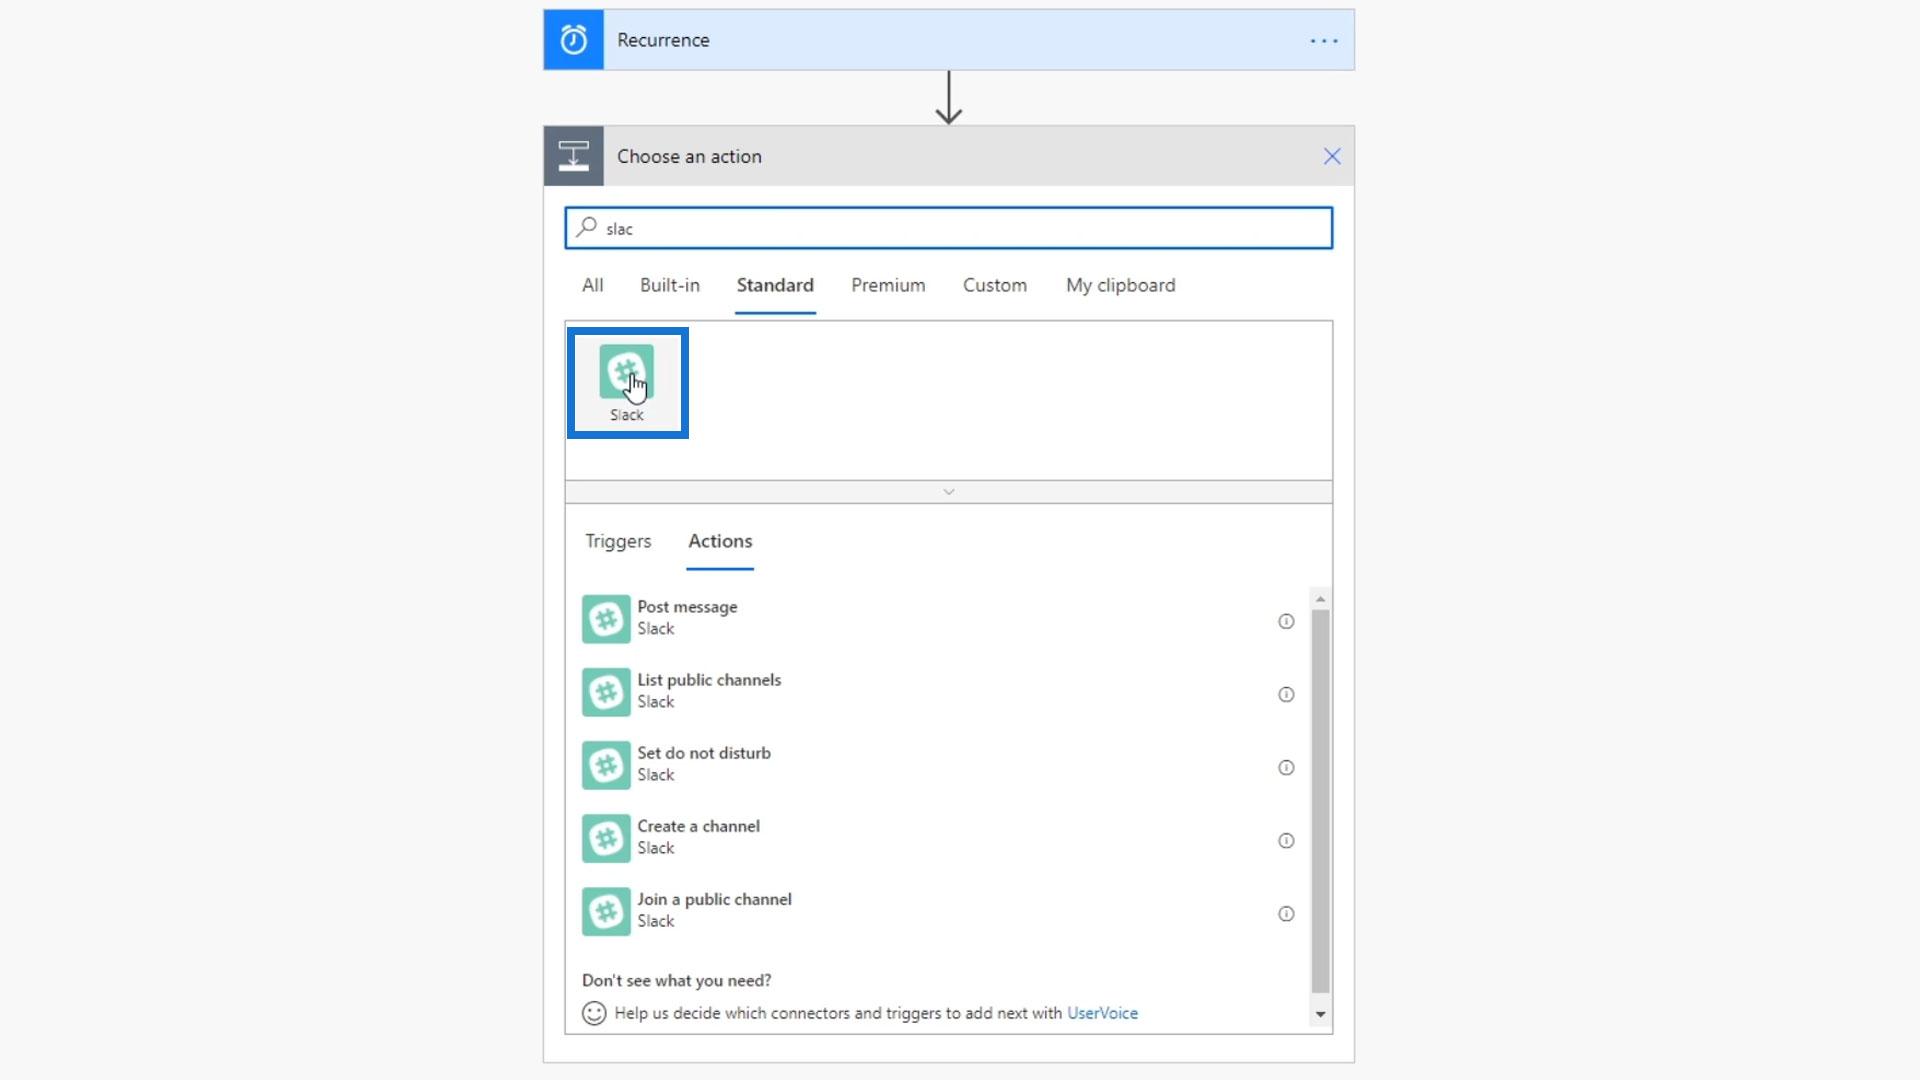Switch to the Built-in tab
The image size is (1920, 1080).
[x=669, y=285]
